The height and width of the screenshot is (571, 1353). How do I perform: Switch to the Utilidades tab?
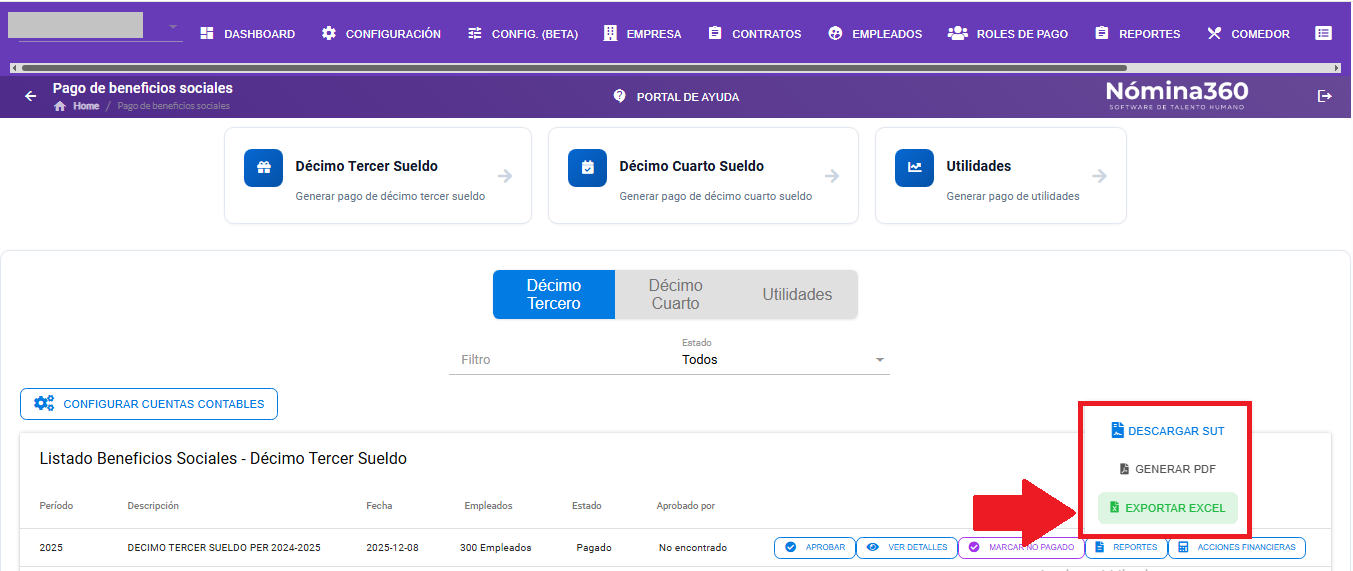797,295
